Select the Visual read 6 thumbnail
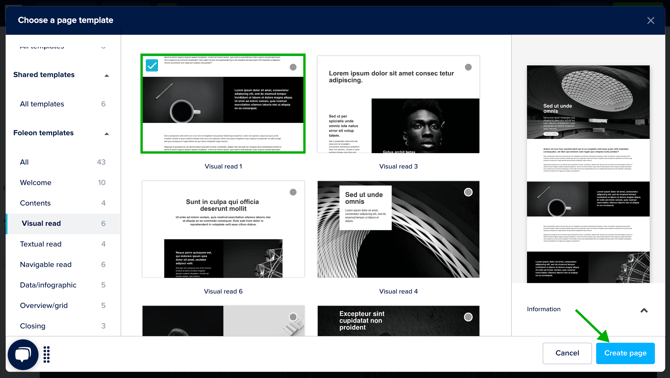Screen dimensions: 670x378 click(x=223, y=229)
